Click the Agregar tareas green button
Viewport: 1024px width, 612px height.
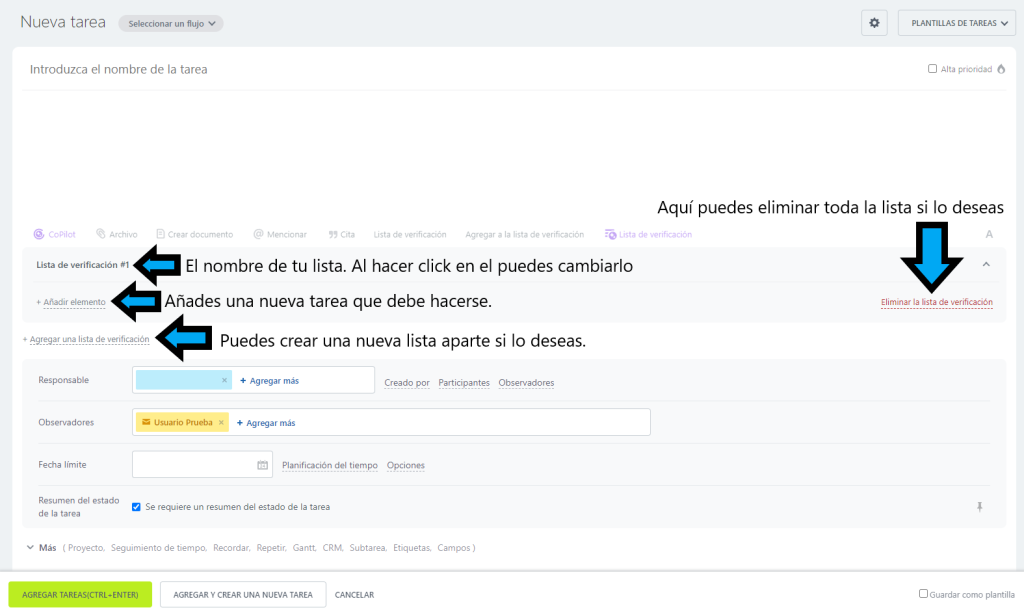point(80,594)
